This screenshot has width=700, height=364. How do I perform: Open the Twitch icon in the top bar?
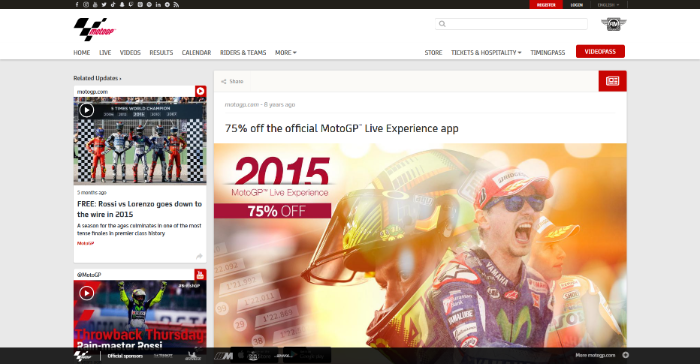[x=131, y=4]
